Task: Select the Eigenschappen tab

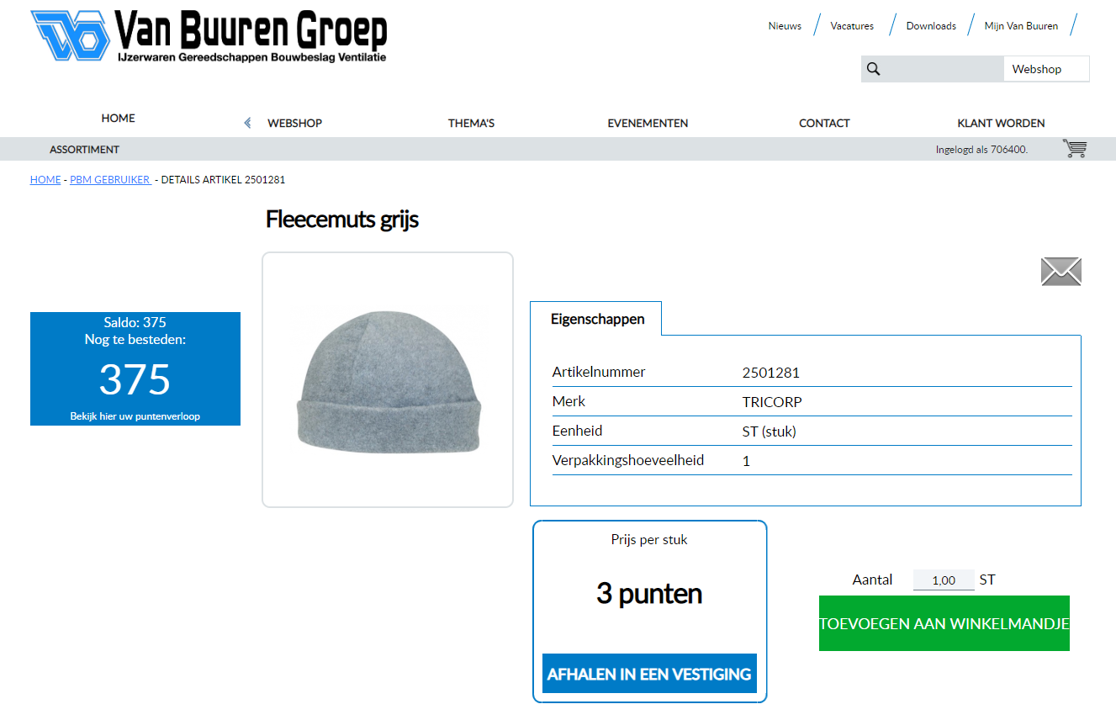Action: click(596, 319)
